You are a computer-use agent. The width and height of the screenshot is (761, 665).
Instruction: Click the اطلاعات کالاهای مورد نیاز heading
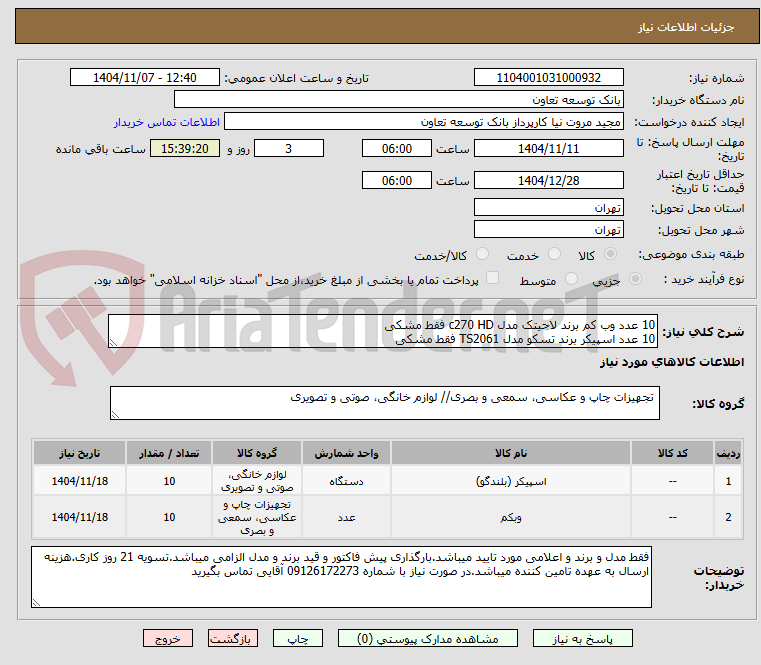[x=672, y=362]
